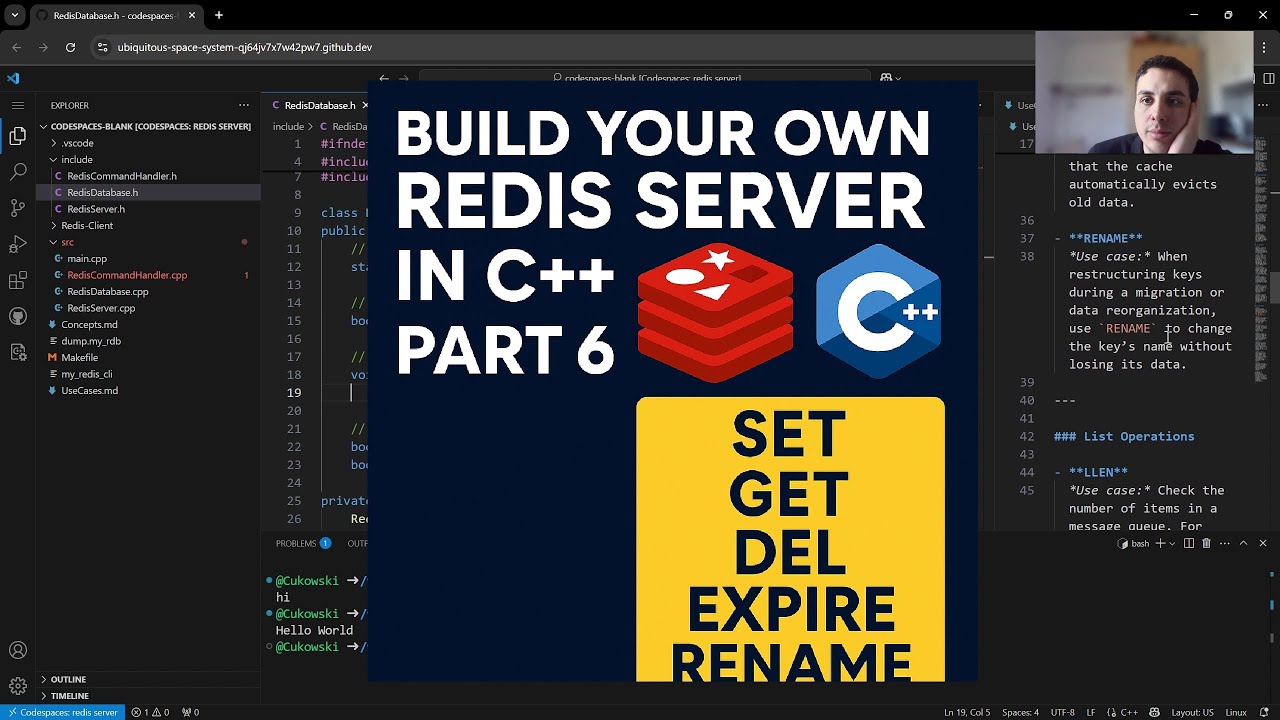Open Explorer views and more actions
Screen dimensions: 1280x720
click(244, 105)
